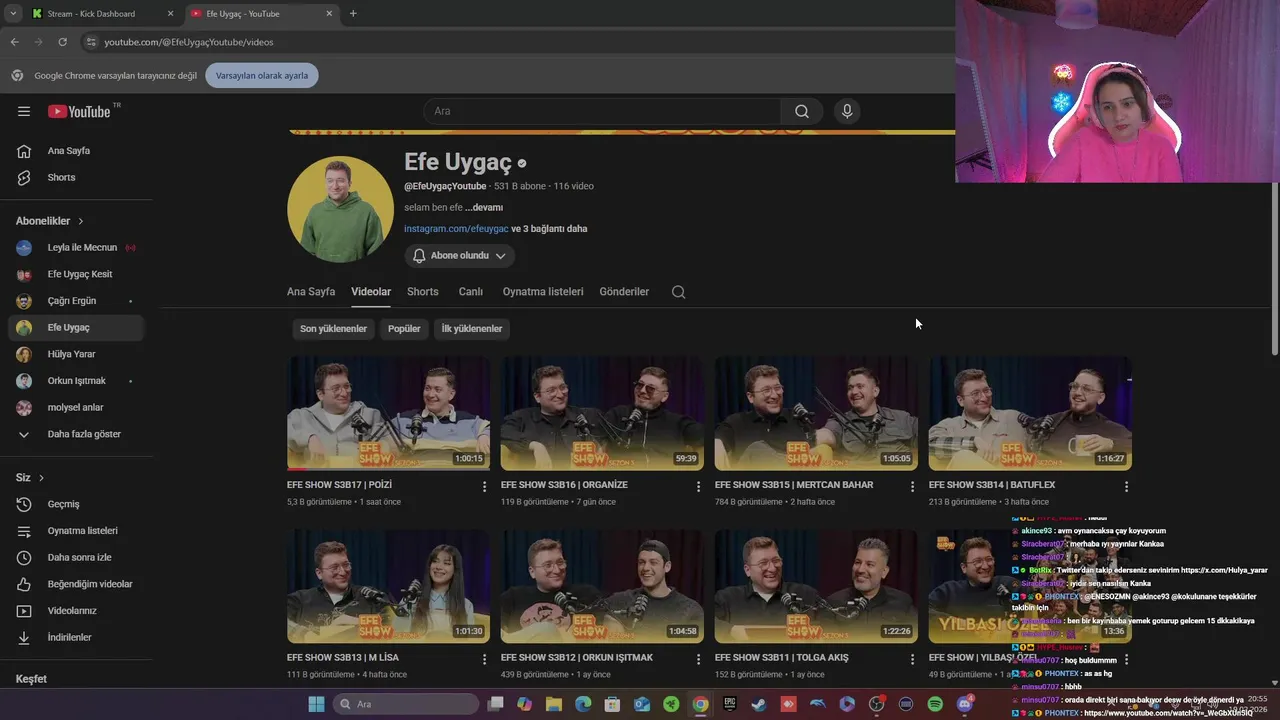Open the YouTube hamburger guide menu
The image size is (1280, 720).
point(24,111)
